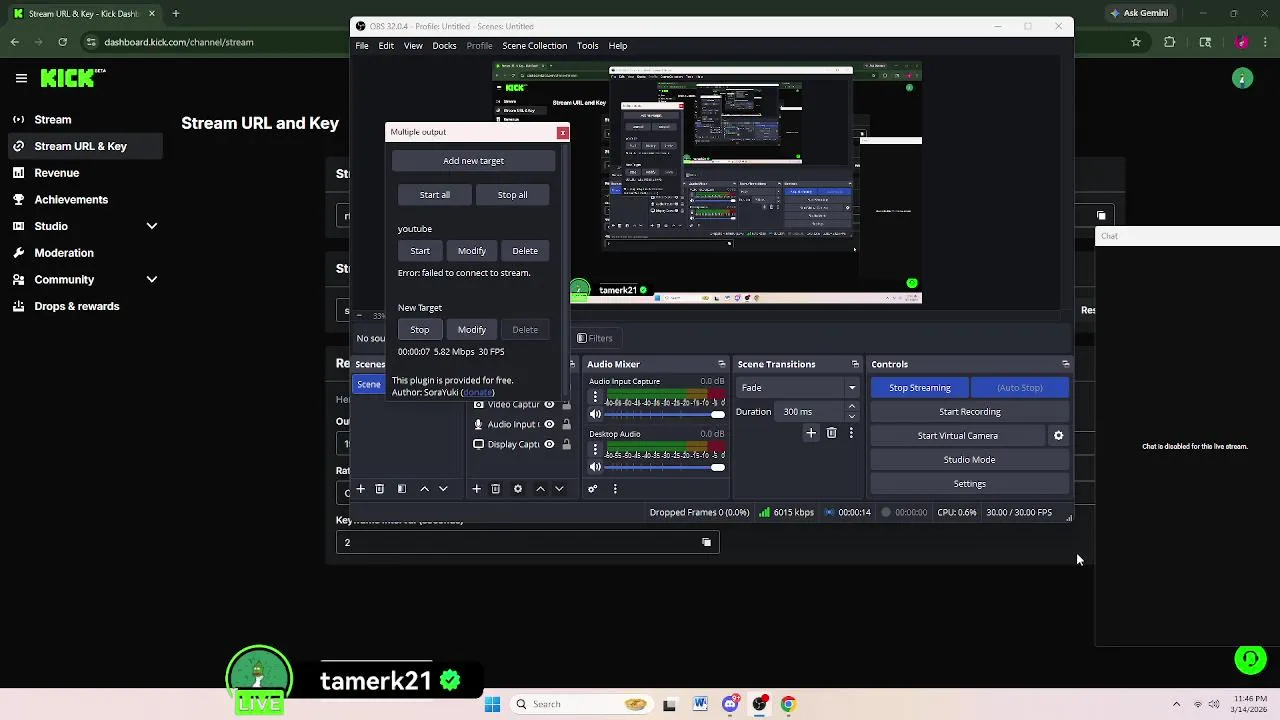Move scene down with arrow icon

tap(443, 489)
